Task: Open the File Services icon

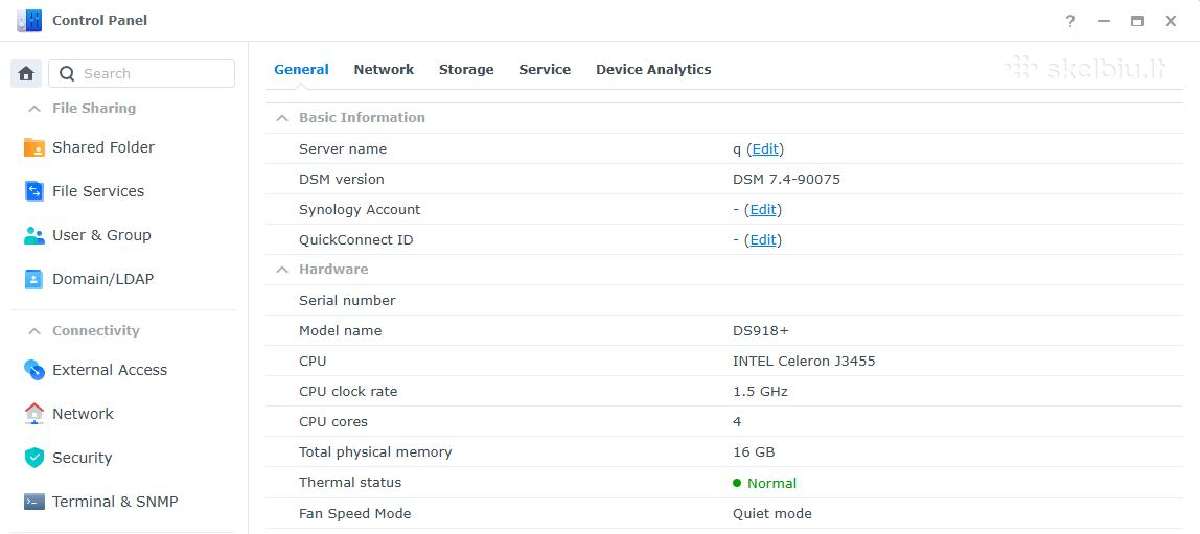Action: coord(34,191)
